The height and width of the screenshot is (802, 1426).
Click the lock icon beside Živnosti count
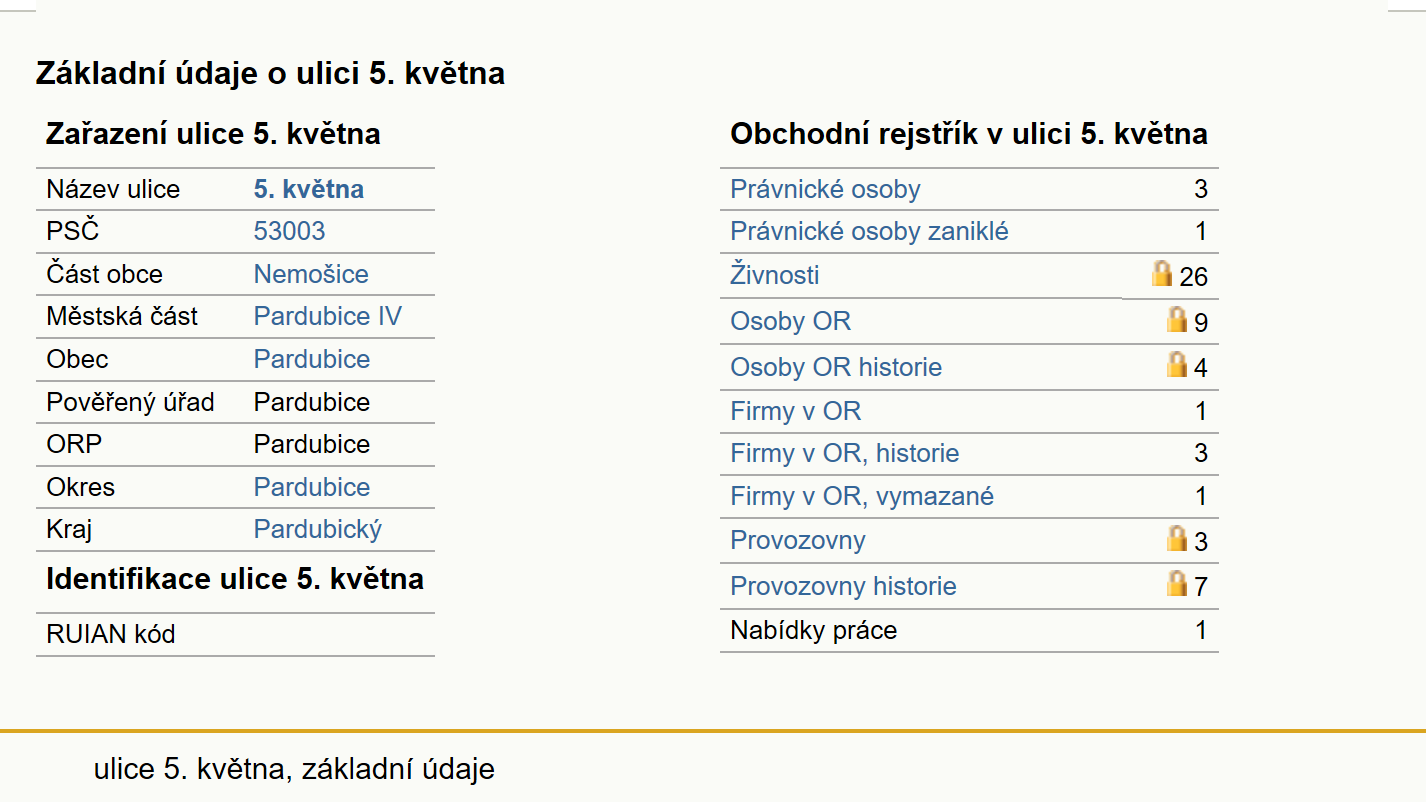pyautogui.click(x=1161, y=273)
